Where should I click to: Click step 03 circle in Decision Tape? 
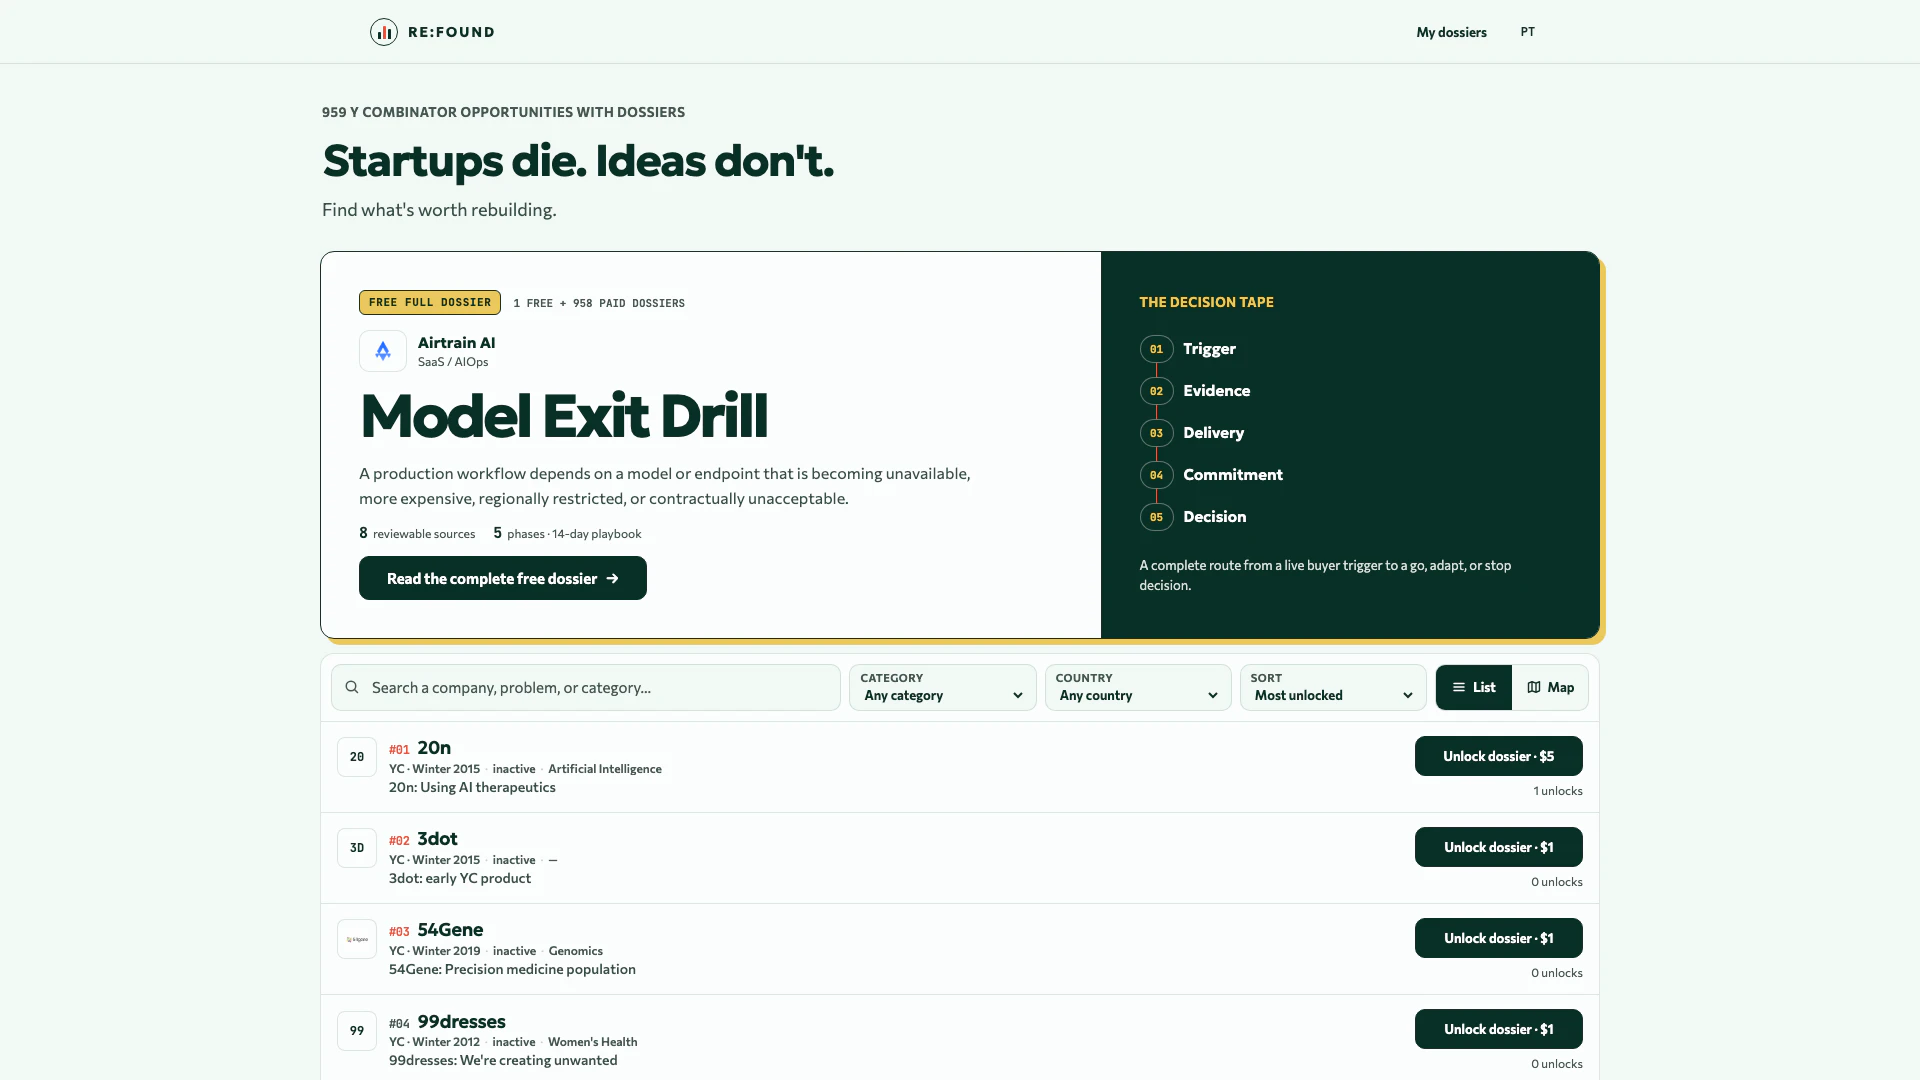(1156, 433)
